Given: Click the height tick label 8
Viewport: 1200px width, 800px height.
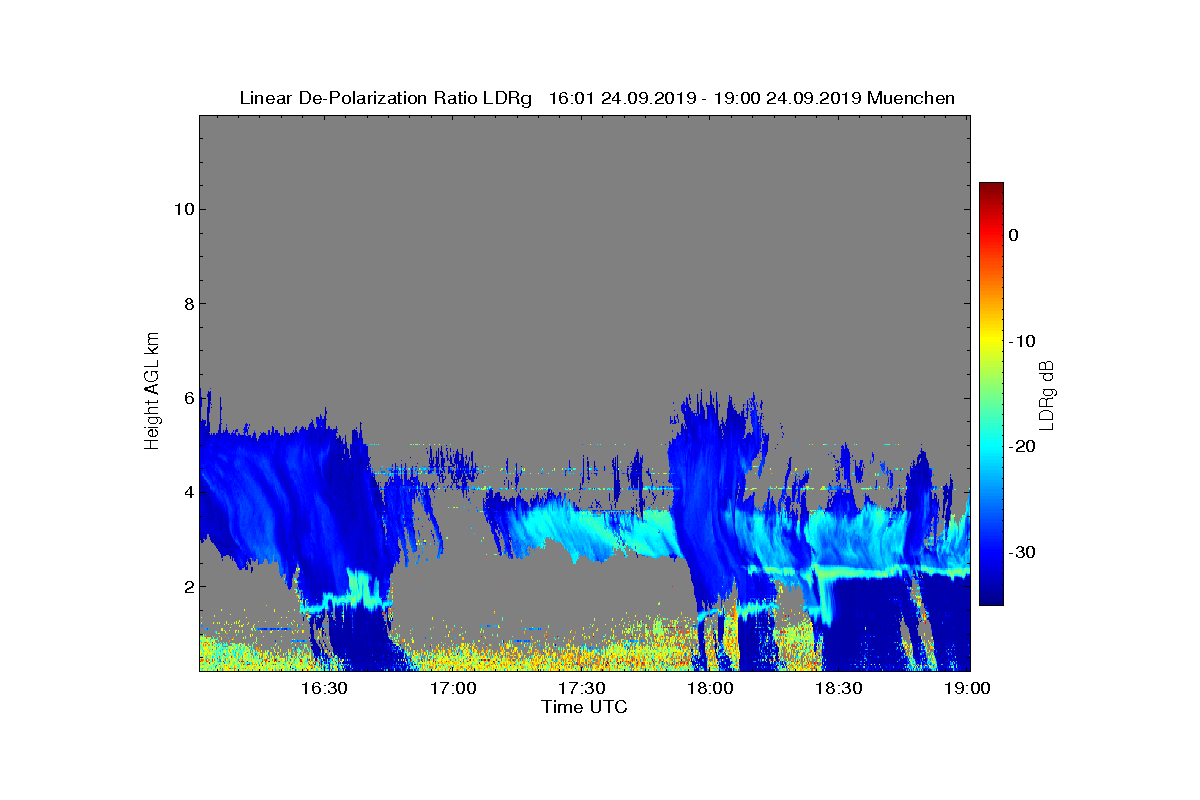Looking at the screenshot, I should (x=187, y=304).
